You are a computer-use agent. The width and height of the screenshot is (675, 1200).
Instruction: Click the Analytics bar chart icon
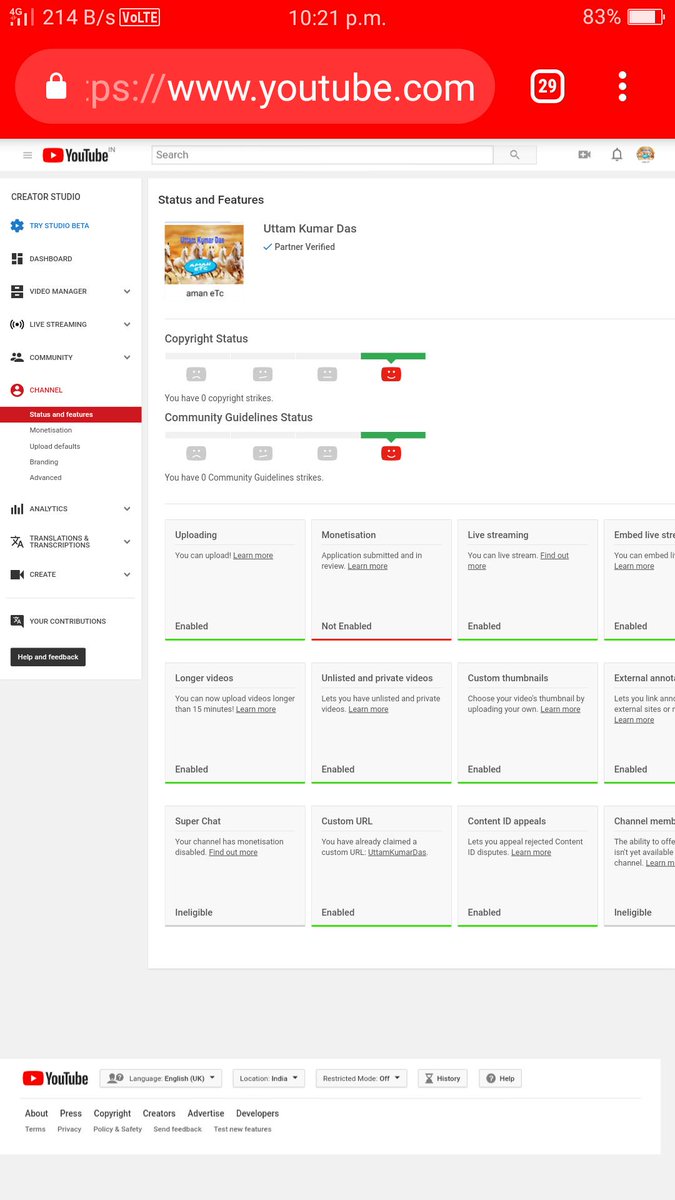point(17,509)
